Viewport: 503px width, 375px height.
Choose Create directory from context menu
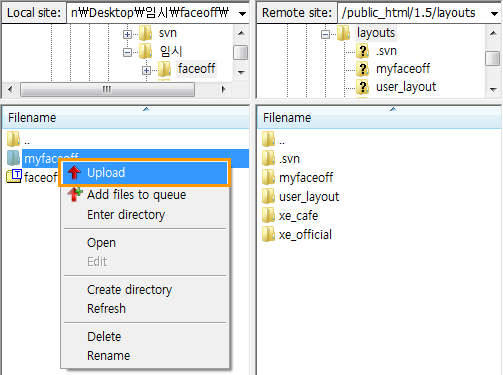tap(129, 290)
